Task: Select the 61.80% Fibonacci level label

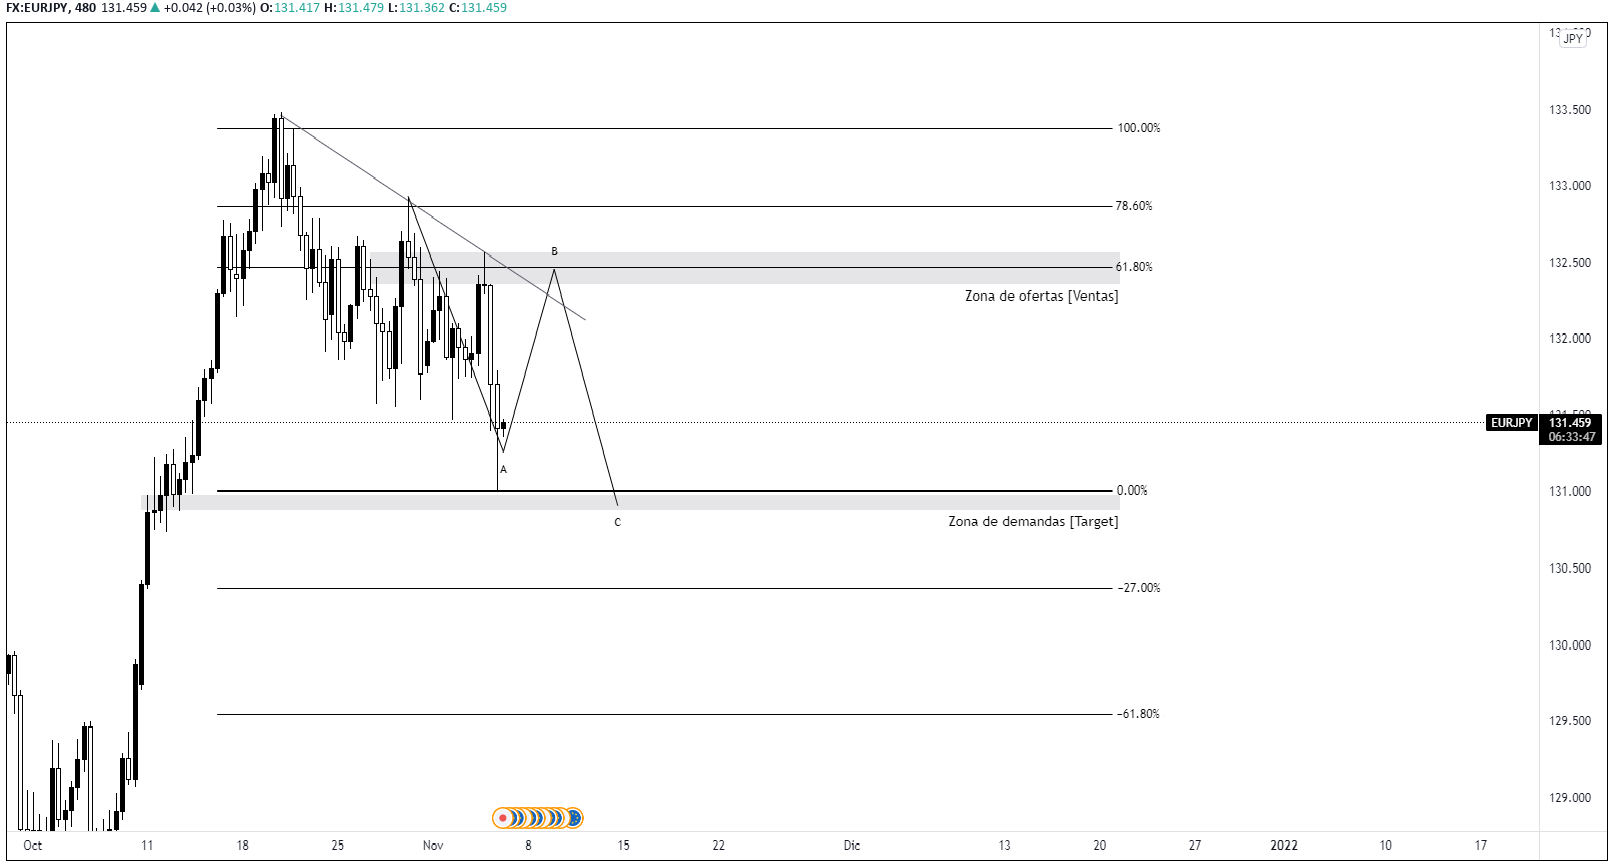Action: point(1134,267)
